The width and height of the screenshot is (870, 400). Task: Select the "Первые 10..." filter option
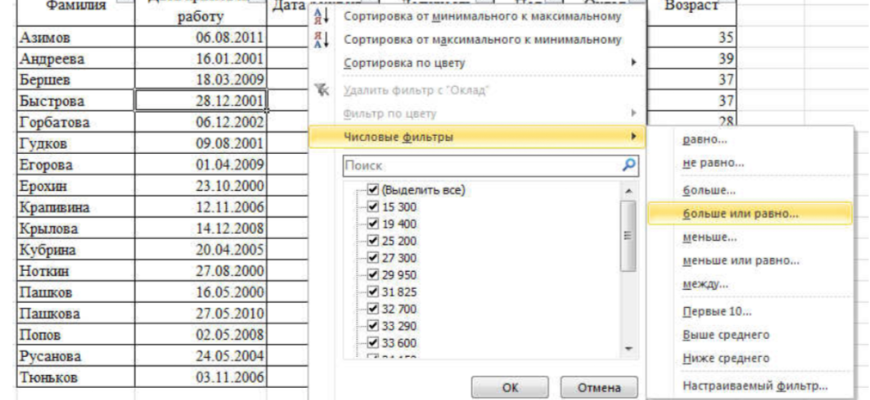click(x=716, y=312)
